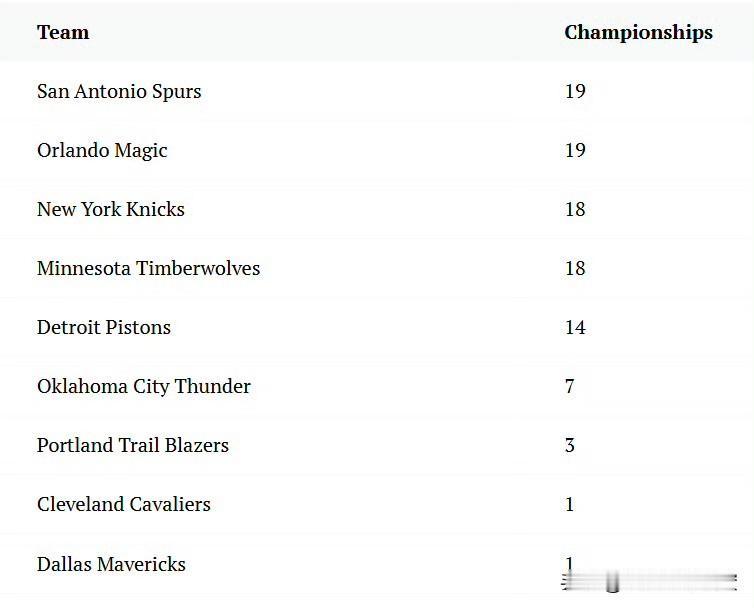Image resolution: width=754 pixels, height=608 pixels.
Task: Click the Detroit Pistons value 14
Action: 575,328
